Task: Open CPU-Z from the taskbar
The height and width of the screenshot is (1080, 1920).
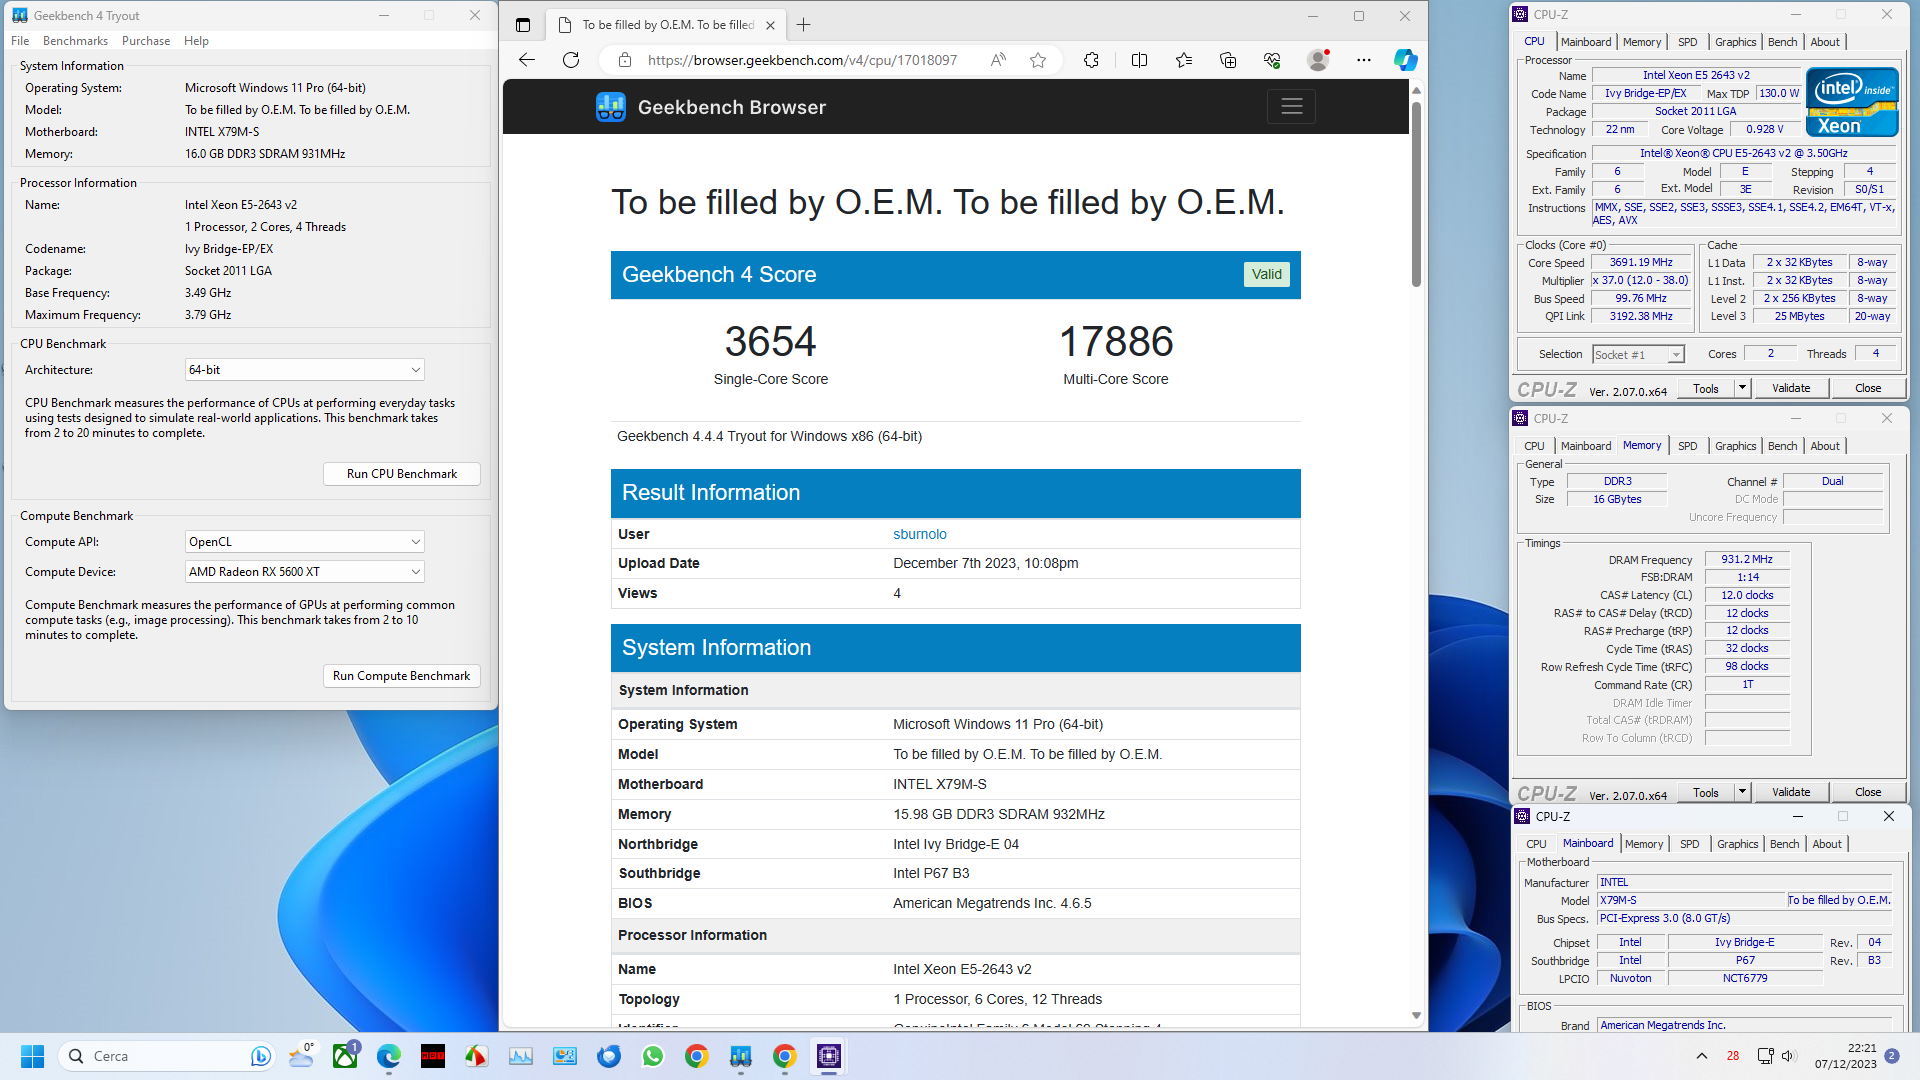Action: (x=829, y=1056)
